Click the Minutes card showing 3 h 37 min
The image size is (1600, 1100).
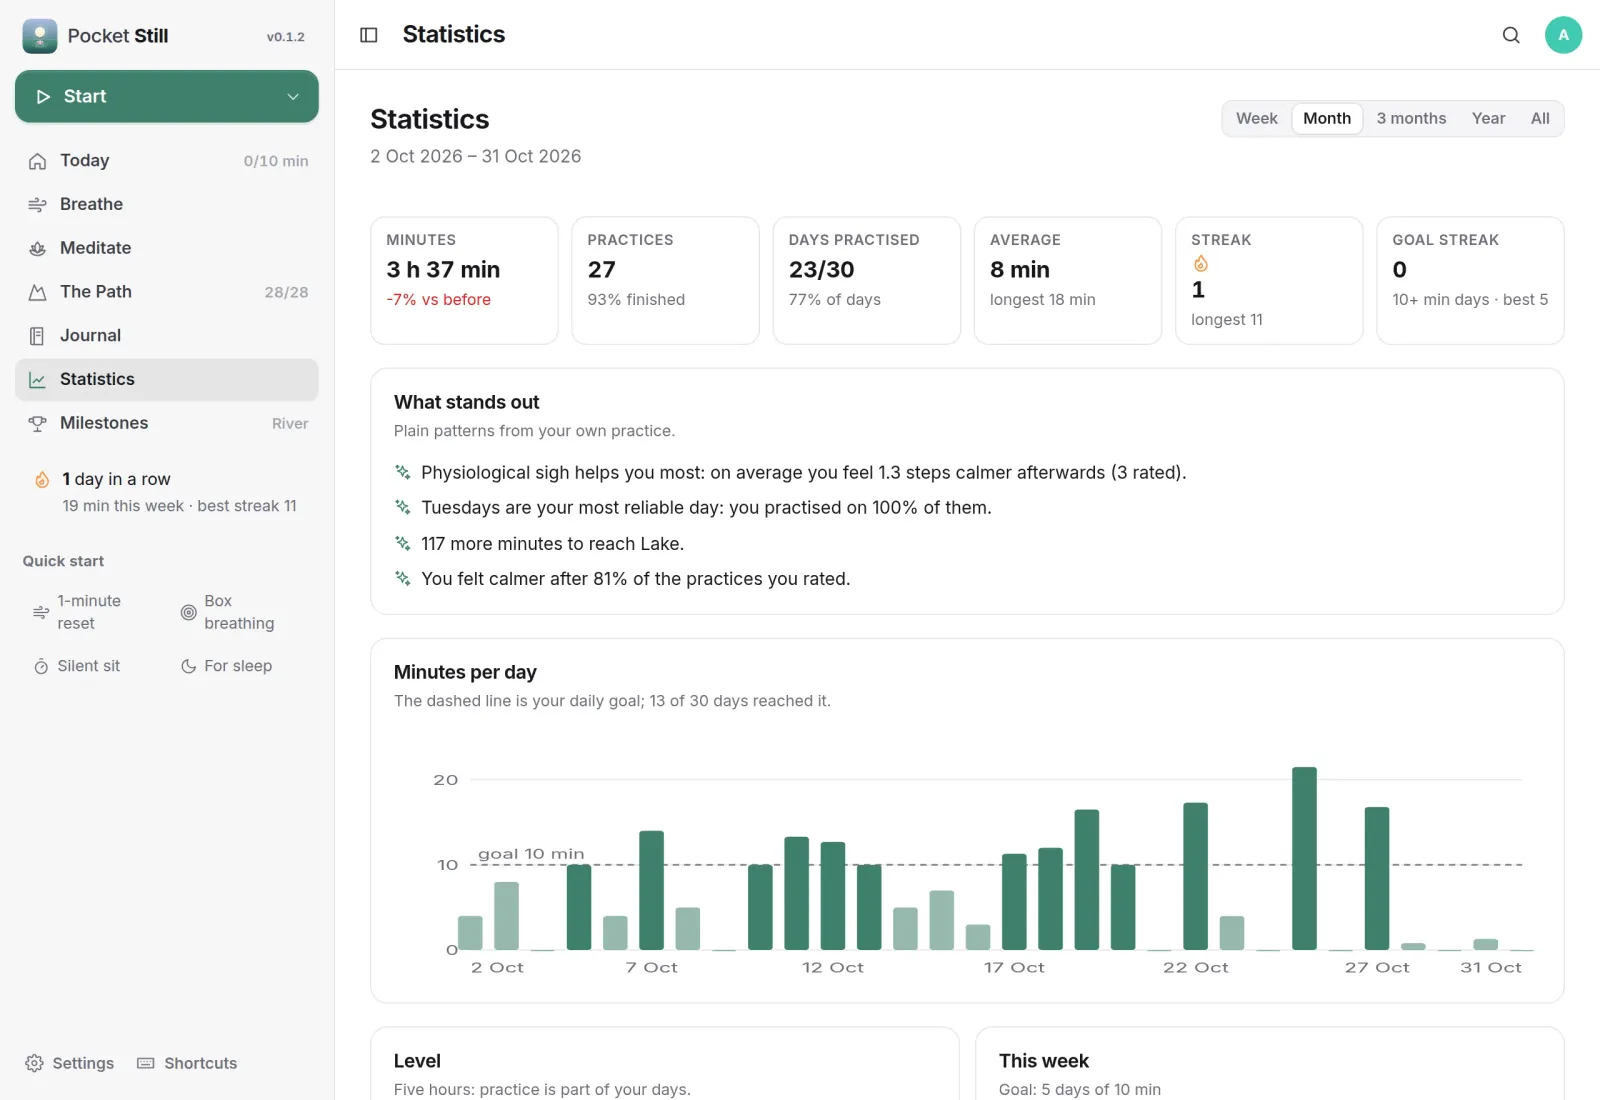pos(464,281)
